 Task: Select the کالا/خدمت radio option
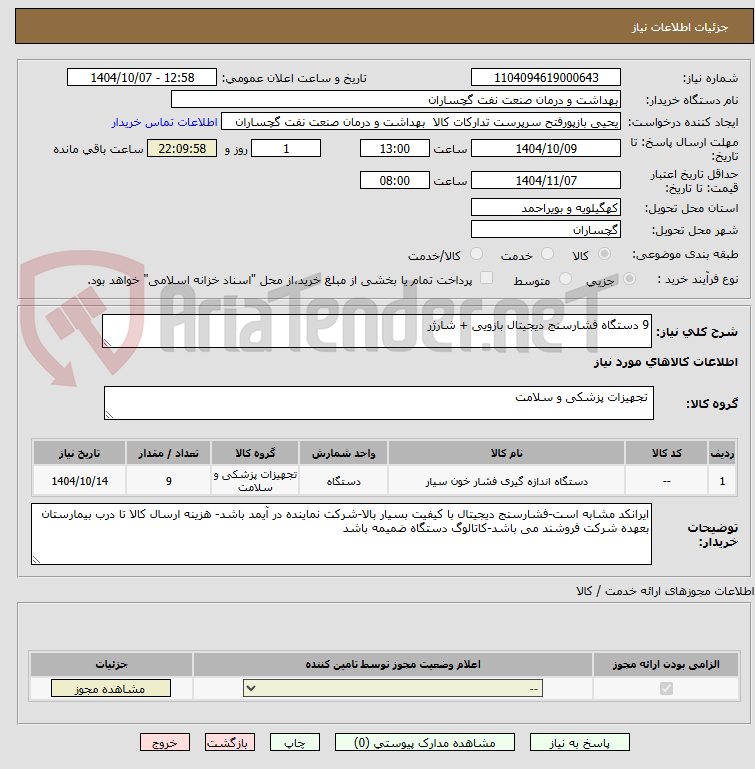(x=476, y=254)
